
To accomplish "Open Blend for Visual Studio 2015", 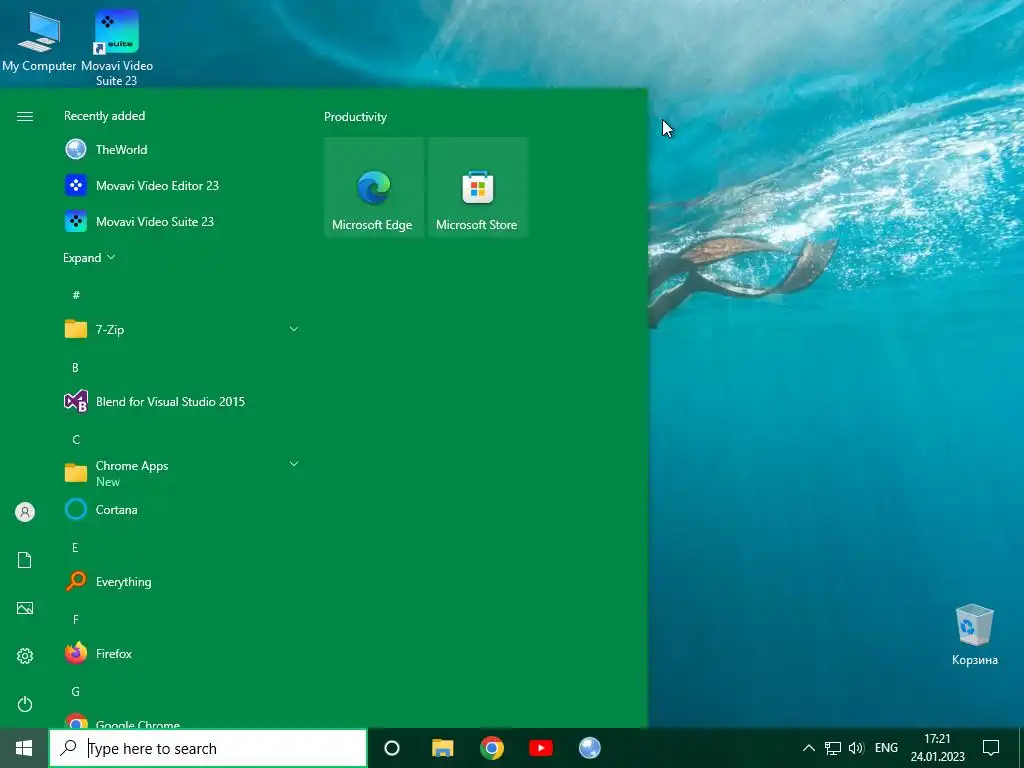I will 182,402.
